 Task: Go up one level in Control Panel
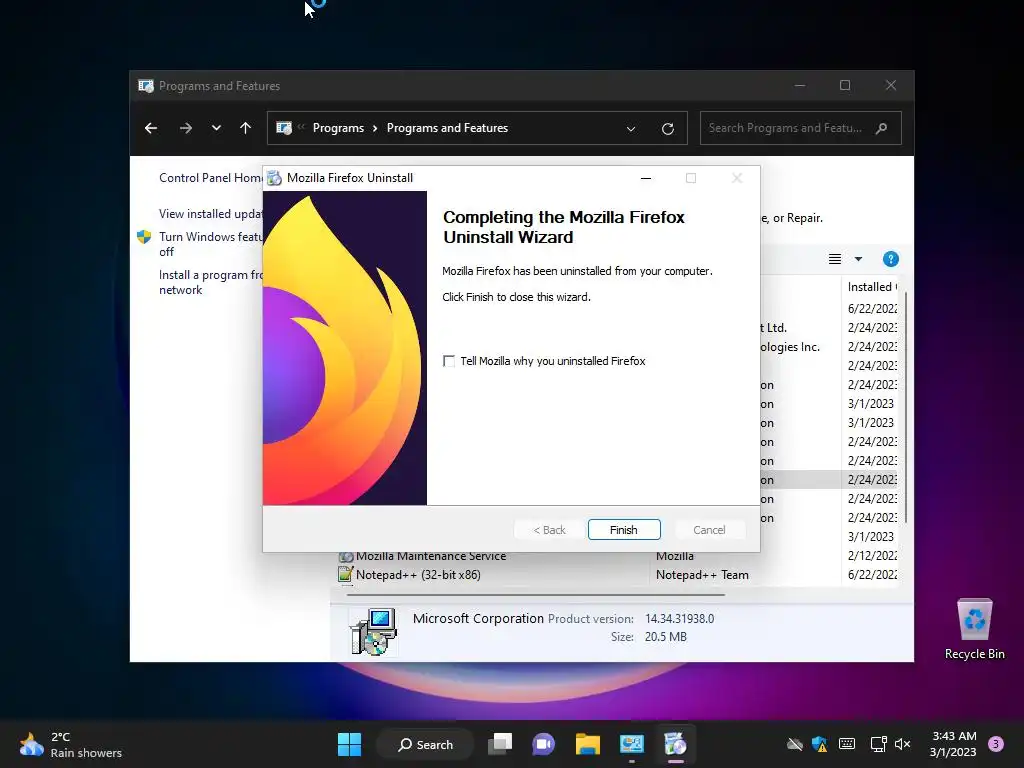[246, 128]
